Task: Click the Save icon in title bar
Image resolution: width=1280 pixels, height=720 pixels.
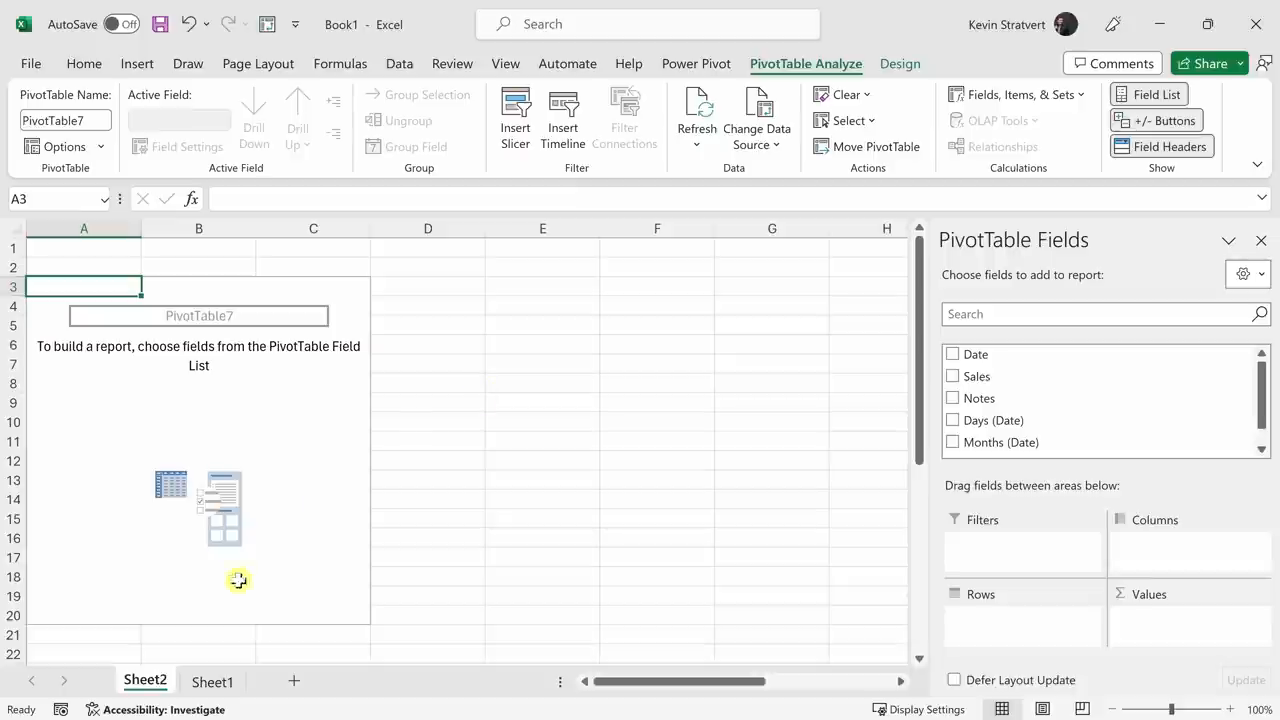Action: (x=160, y=24)
